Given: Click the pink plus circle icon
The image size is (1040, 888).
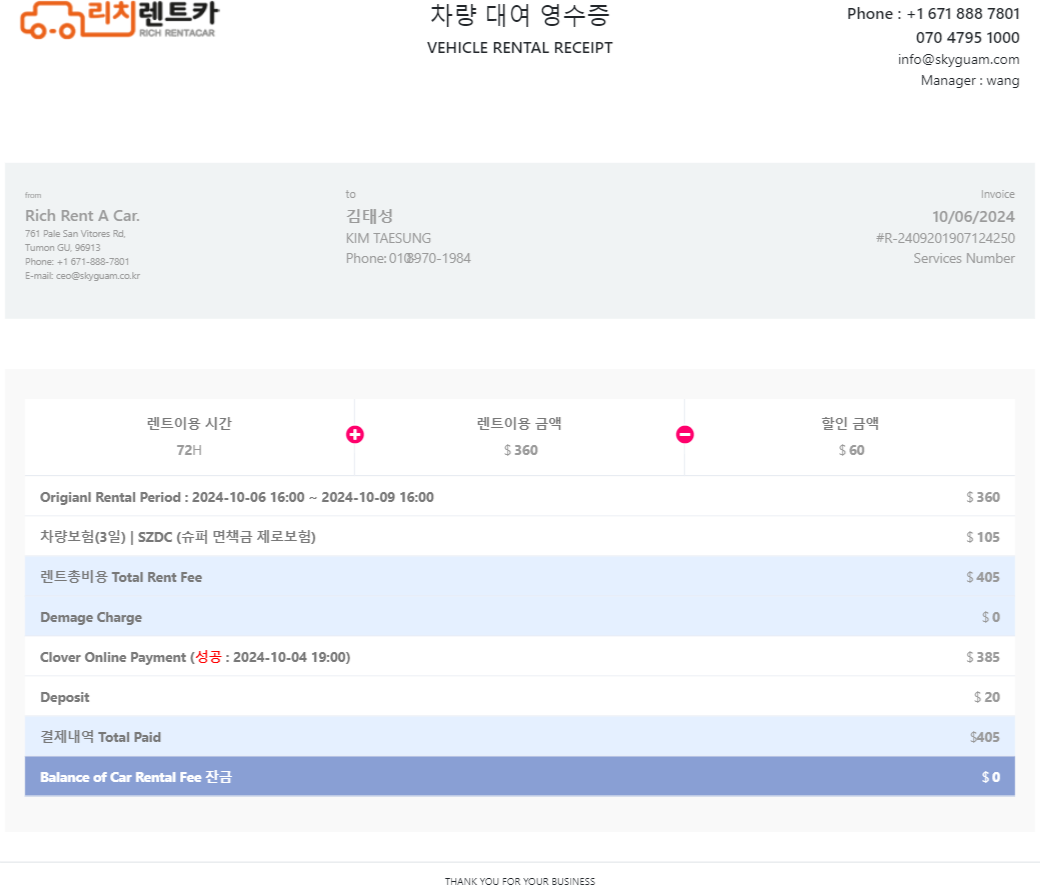Looking at the screenshot, I should pos(355,434).
